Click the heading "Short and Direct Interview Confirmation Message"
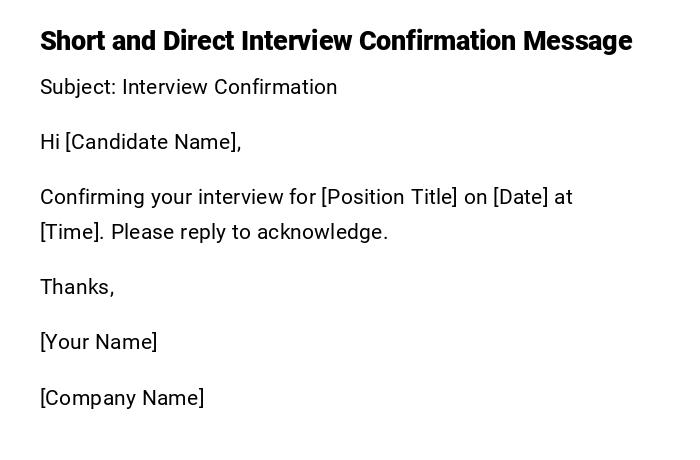 pos(336,41)
